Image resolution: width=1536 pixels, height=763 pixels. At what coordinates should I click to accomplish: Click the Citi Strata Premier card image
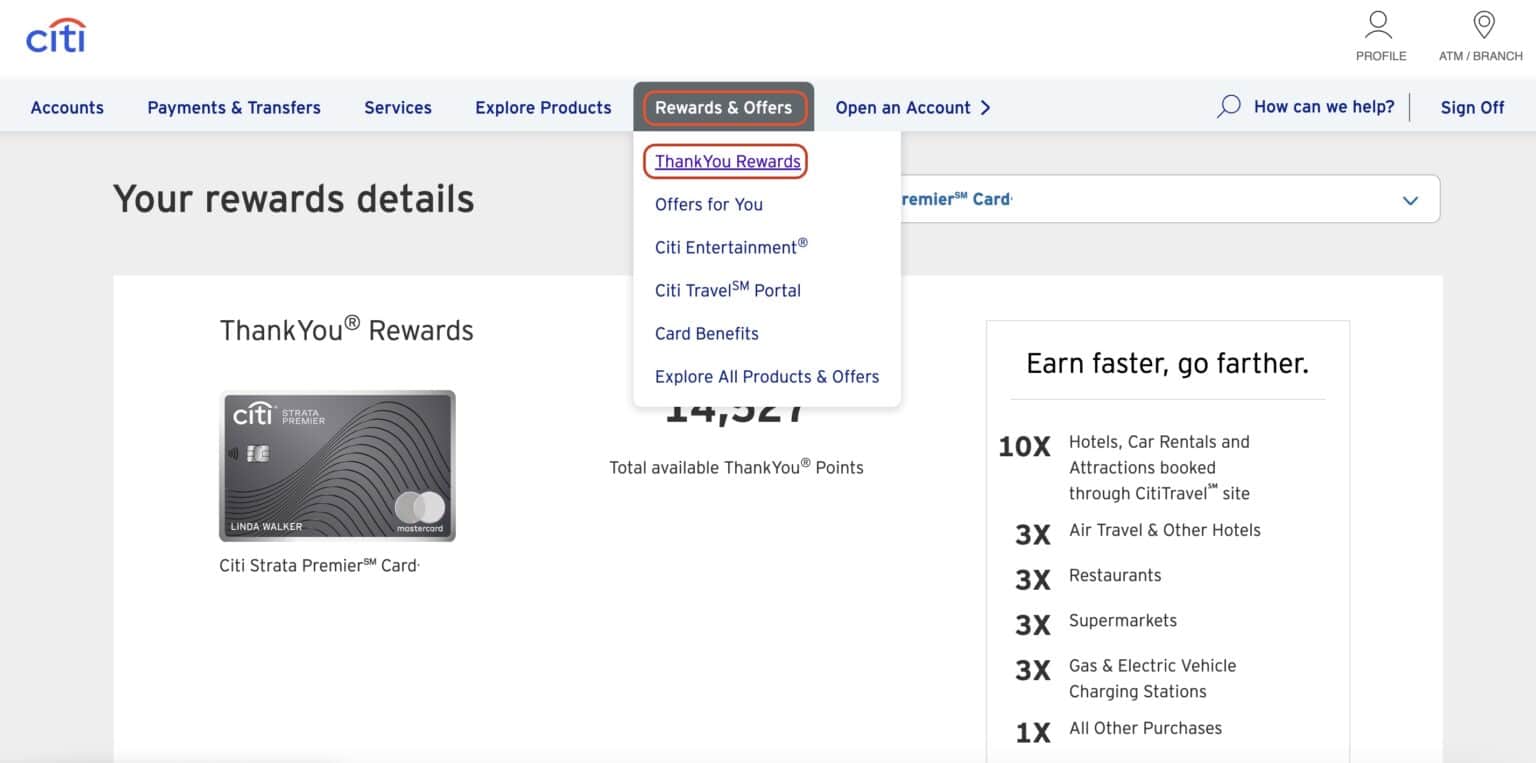pos(337,465)
